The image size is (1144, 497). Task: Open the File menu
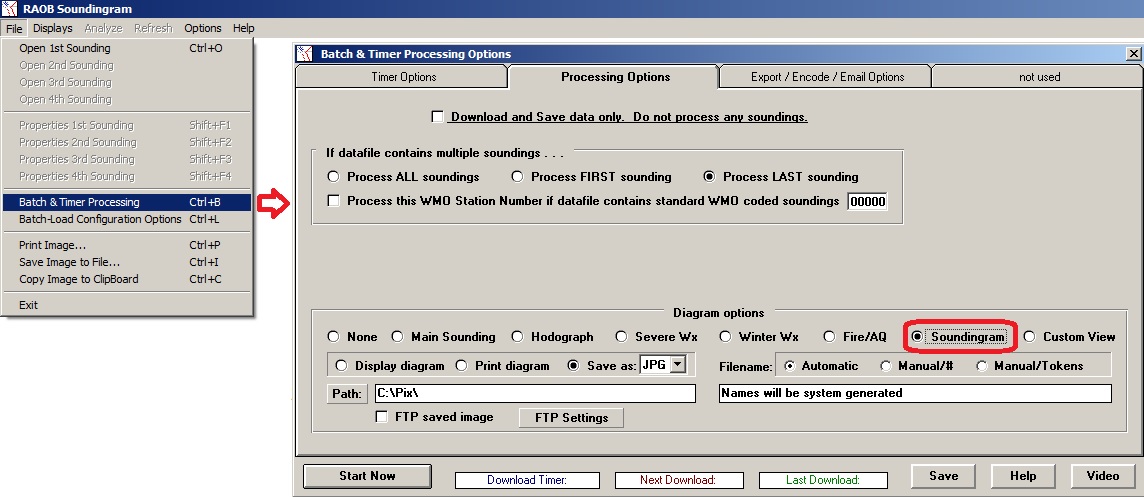click(x=14, y=28)
